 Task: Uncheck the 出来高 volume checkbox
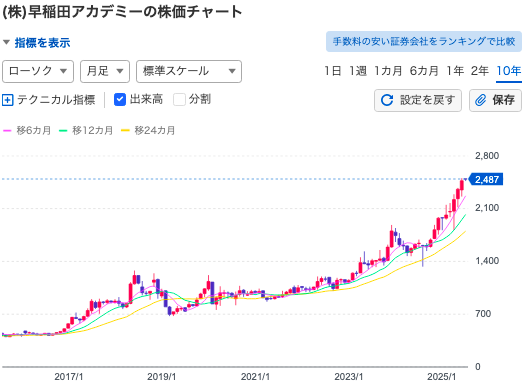120,99
